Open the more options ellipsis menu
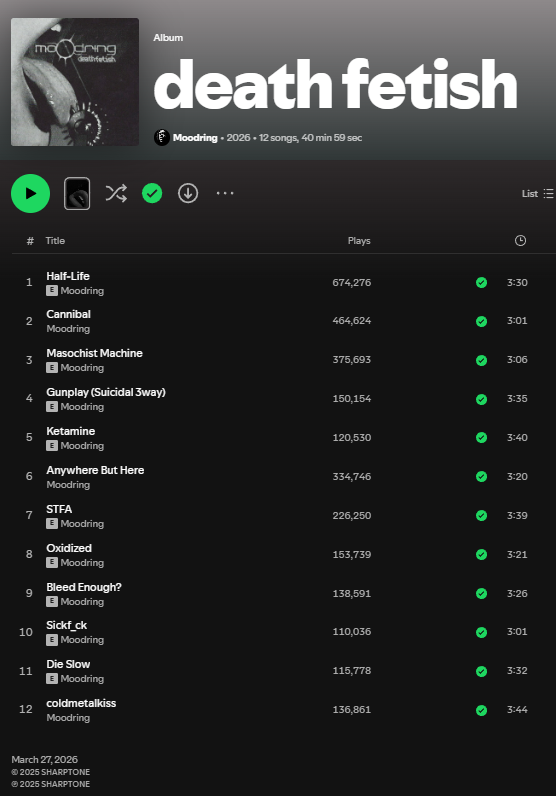Screen dimensions: 556x796 pos(225,193)
